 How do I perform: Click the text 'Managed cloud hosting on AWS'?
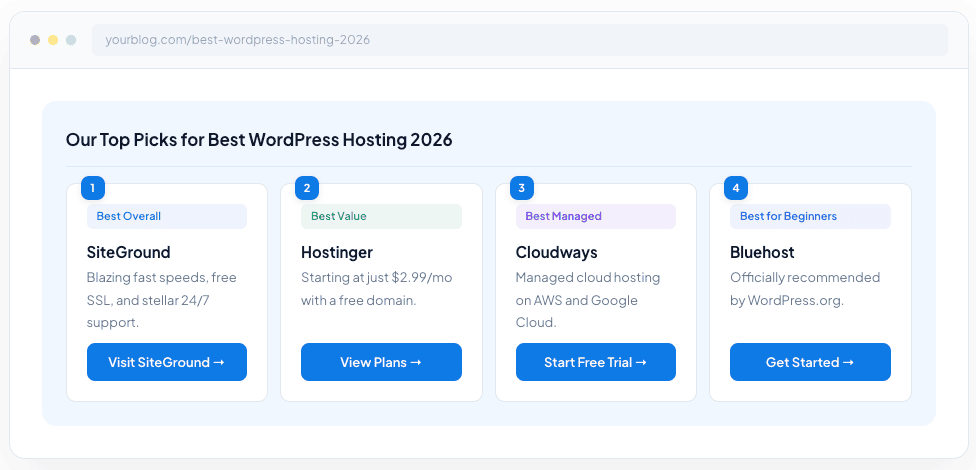pos(588,300)
